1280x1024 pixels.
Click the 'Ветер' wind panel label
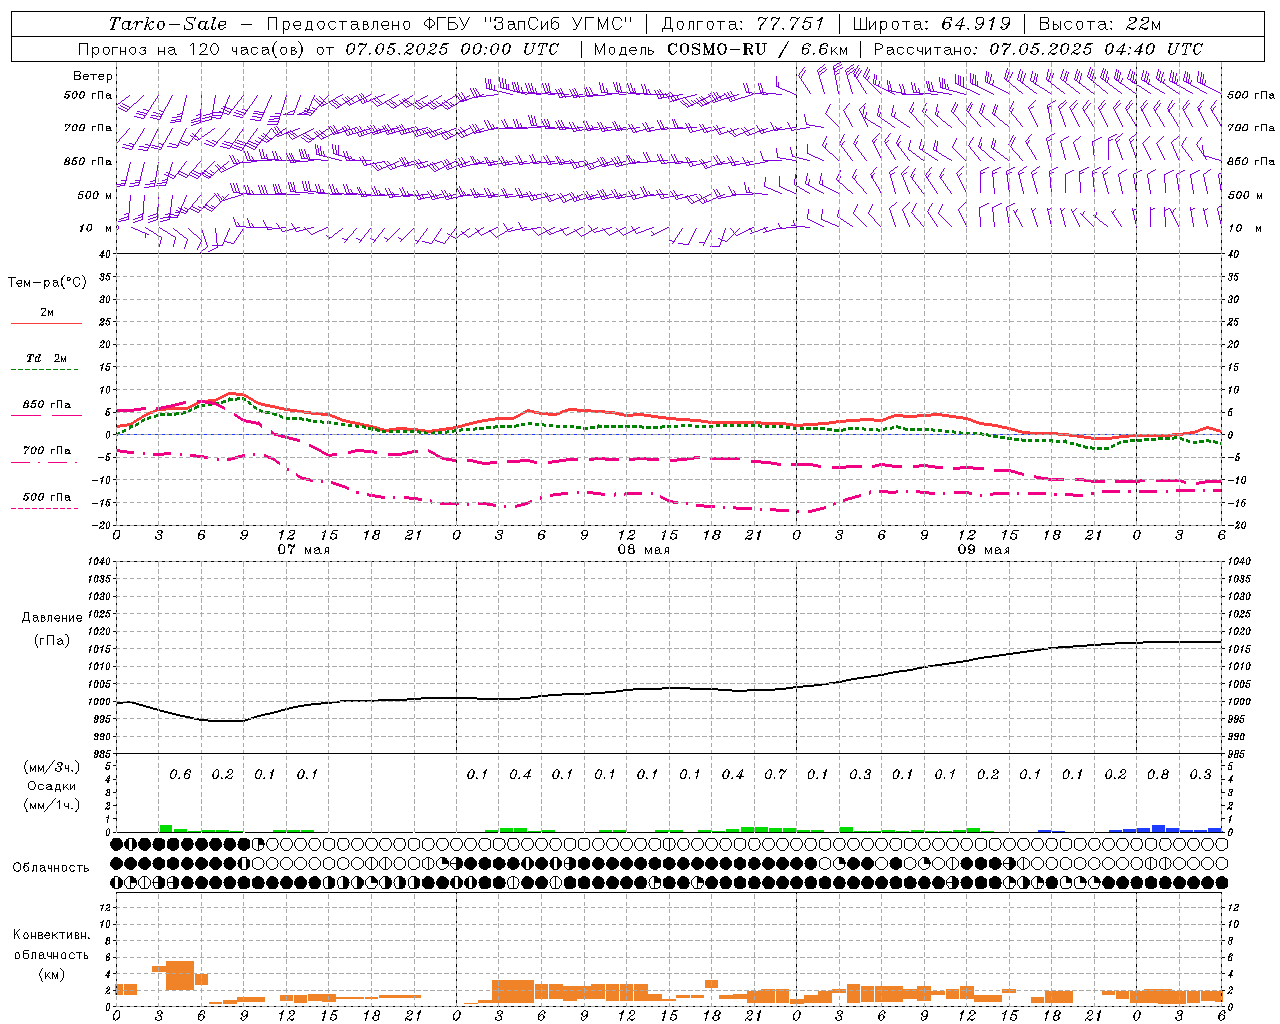click(x=93, y=76)
